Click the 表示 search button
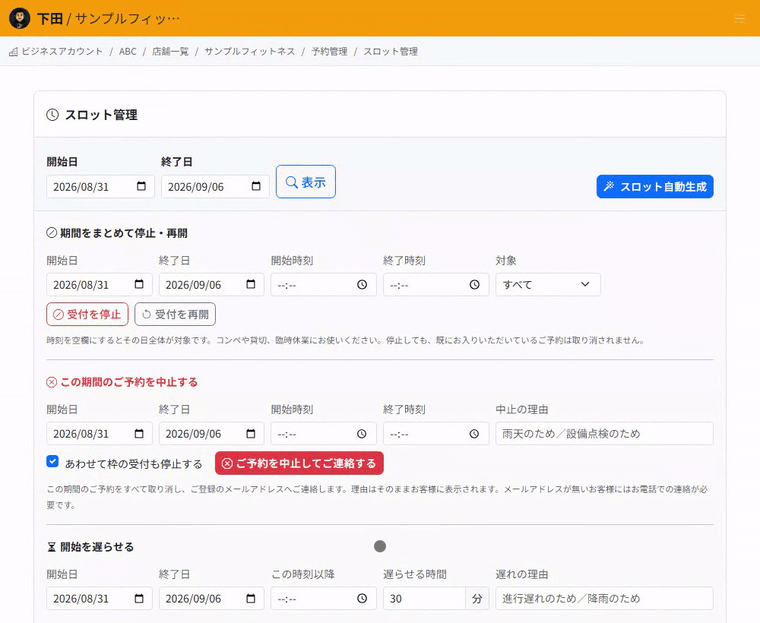 pos(306,182)
